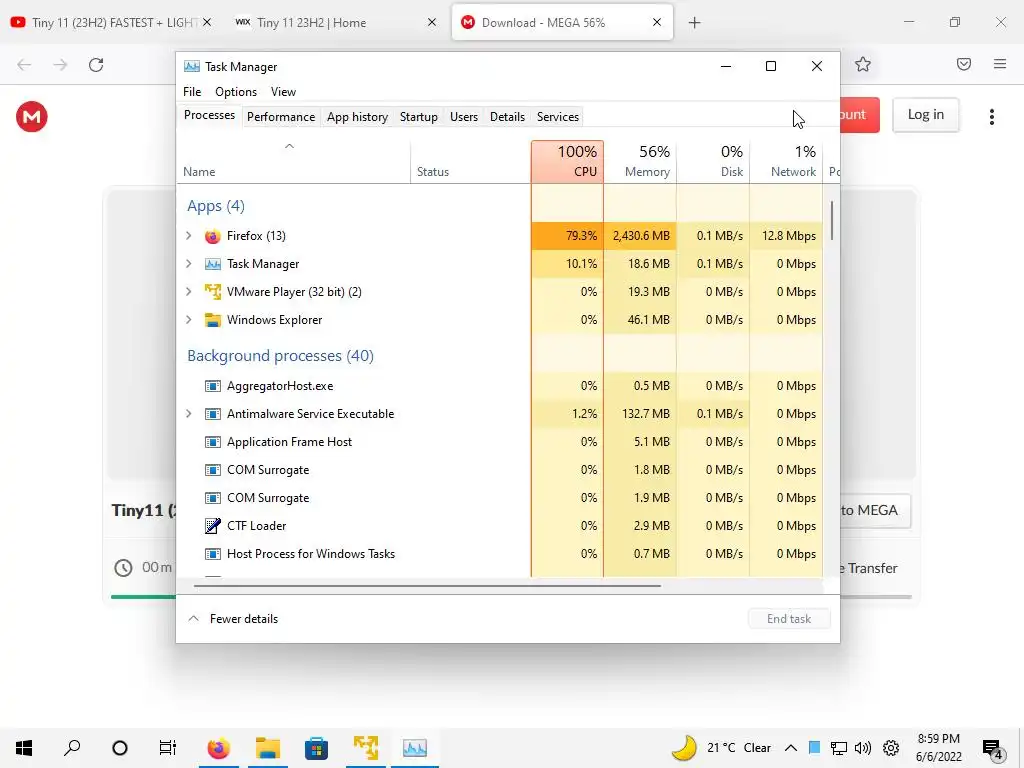
Task: Click the Task Manager horizontal scrollbar
Action: (427, 586)
